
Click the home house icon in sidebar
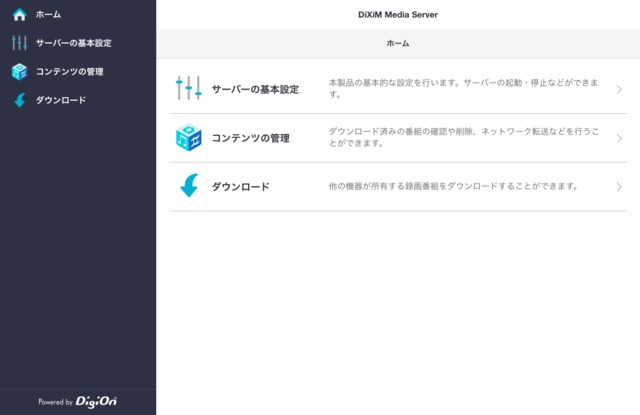tap(19, 15)
